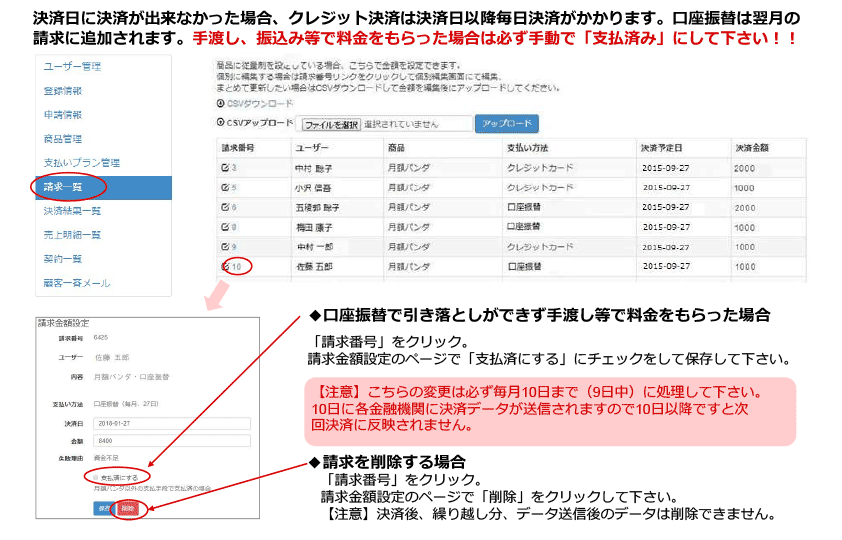The width and height of the screenshot is (842, 540).
Task: Click the user cell 中村 聡子
Action: coord(314,169)
